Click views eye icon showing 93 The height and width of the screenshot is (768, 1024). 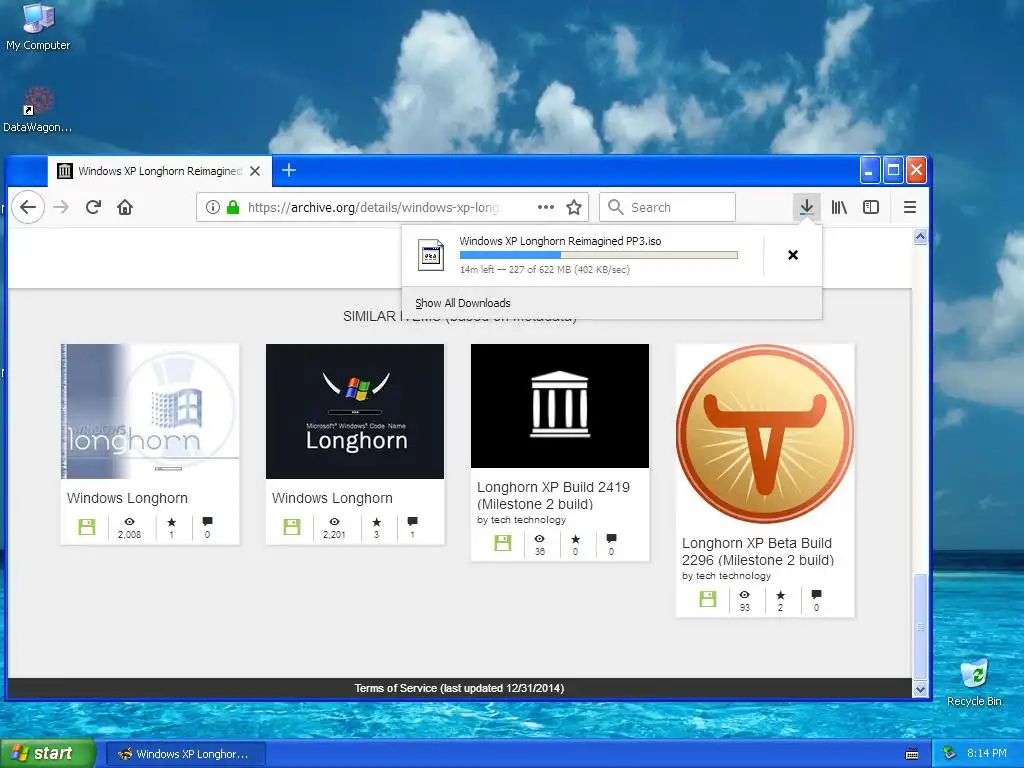tap(744, 595)
